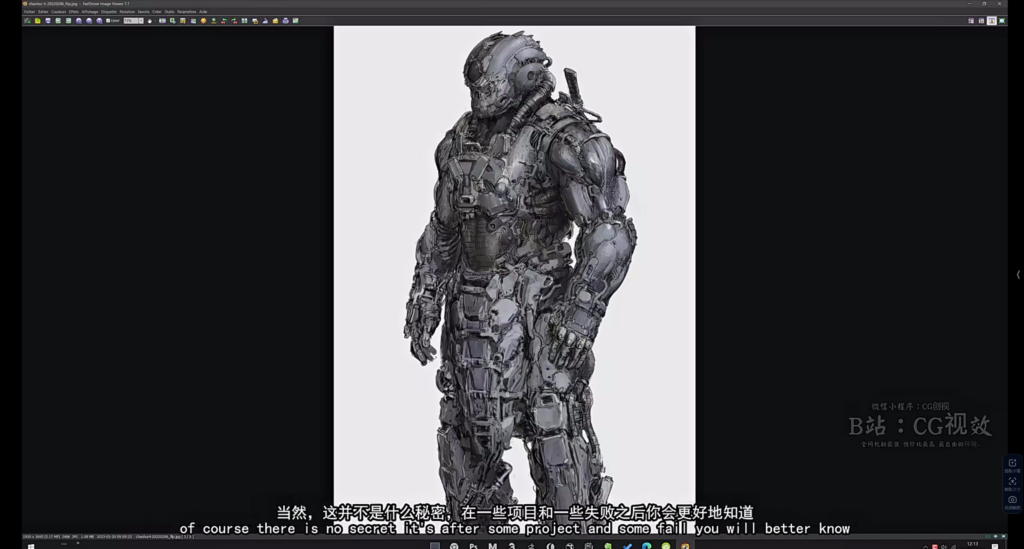Click the yellow Open folder toolbar icon

point(38,21)
